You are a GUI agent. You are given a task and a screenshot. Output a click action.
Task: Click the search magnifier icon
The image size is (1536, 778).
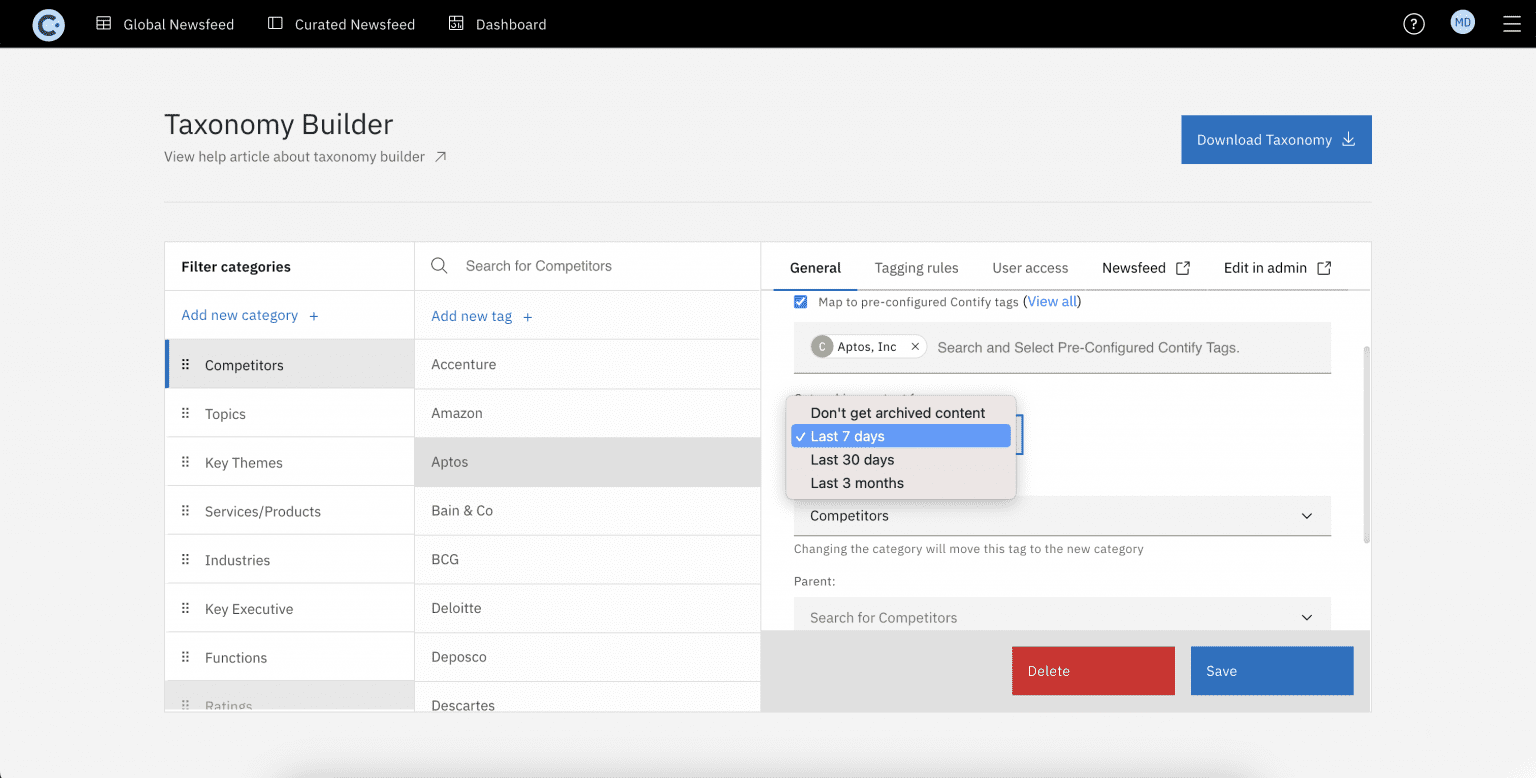pyautogui.click(x=439, y=266)
